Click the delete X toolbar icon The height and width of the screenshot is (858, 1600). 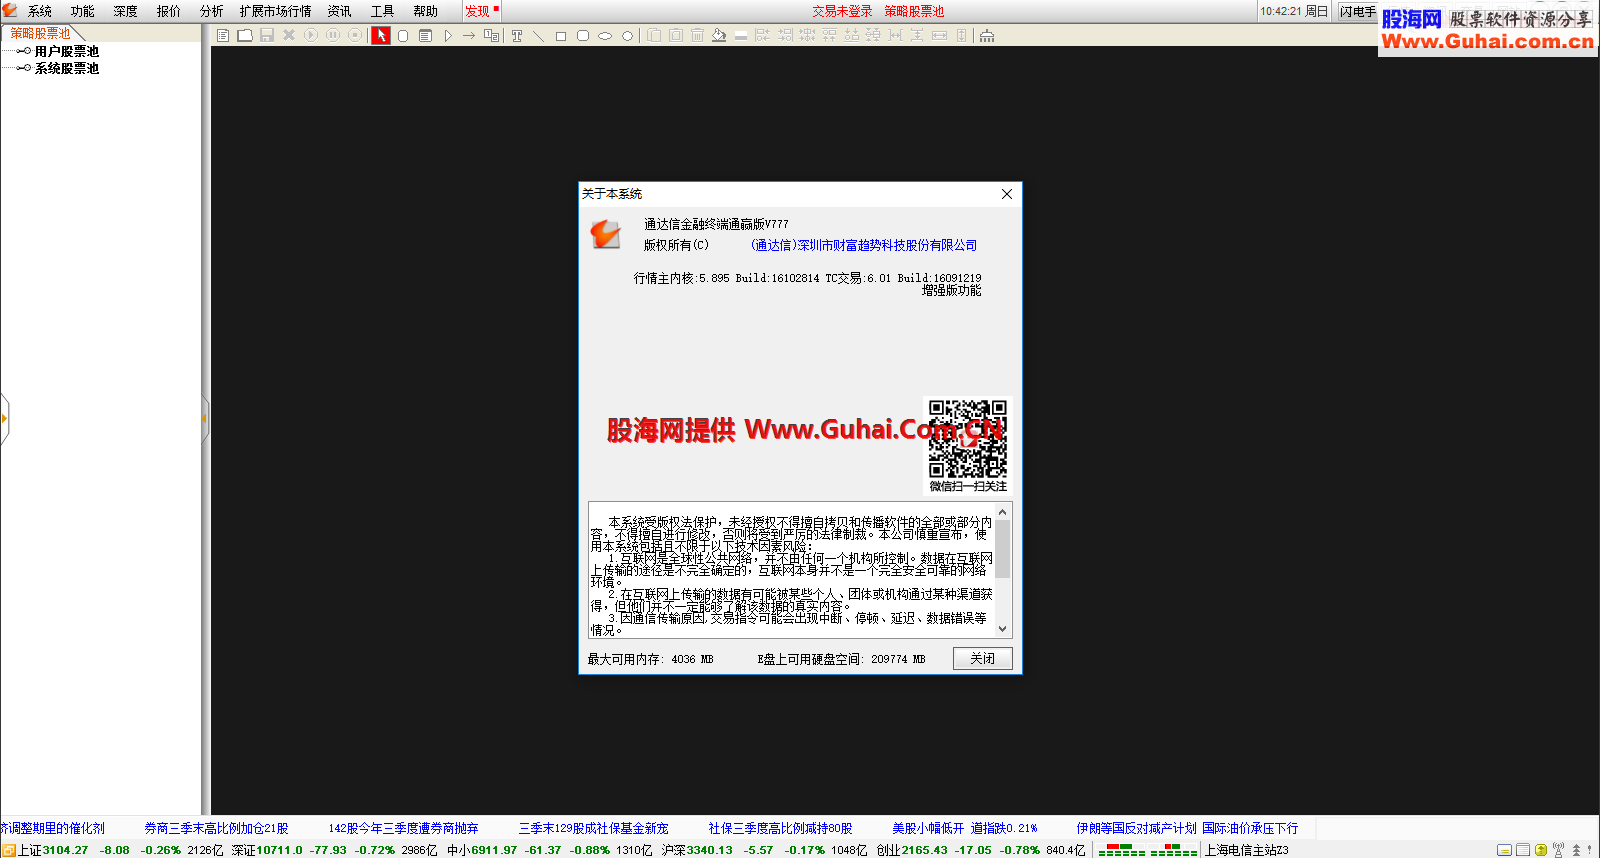289,35
